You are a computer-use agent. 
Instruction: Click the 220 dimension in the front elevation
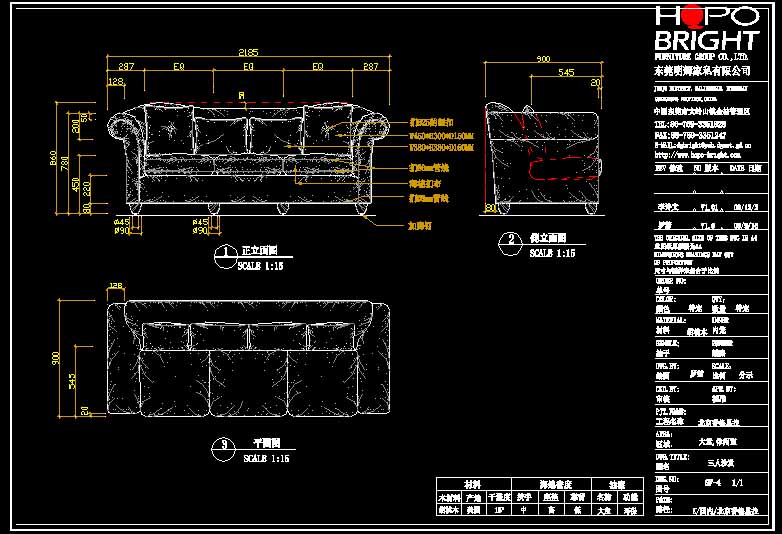tap(87, 188)
